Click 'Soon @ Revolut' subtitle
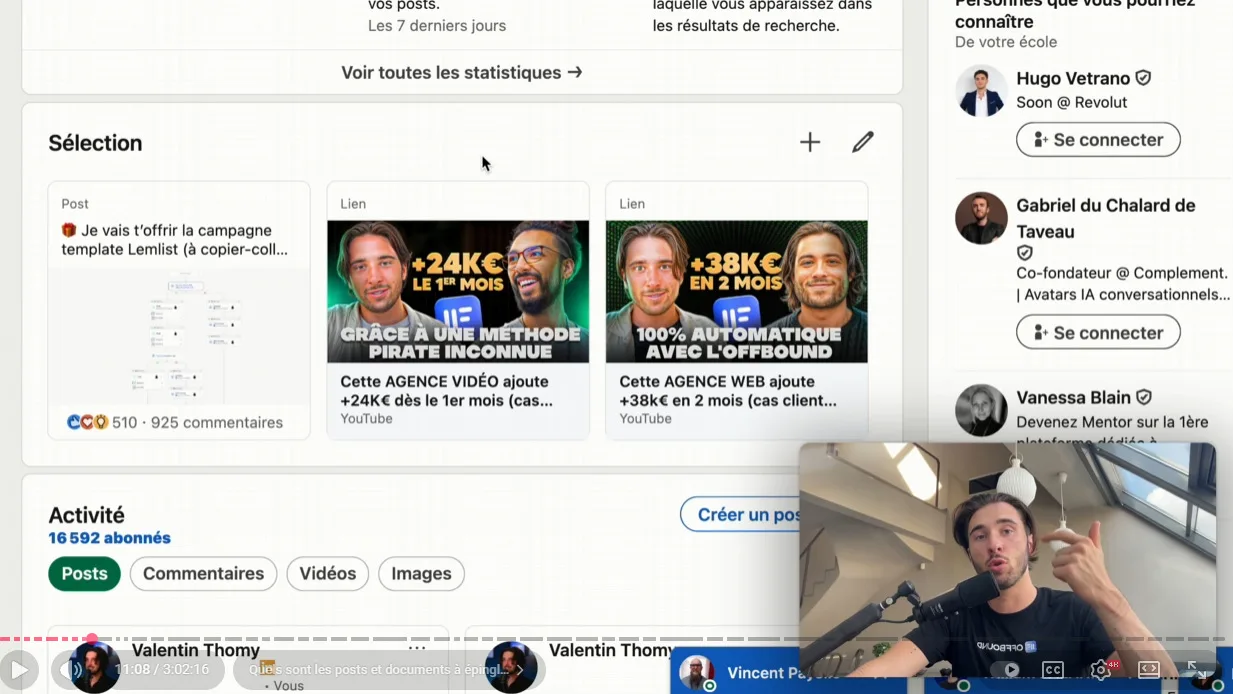Viewport: 1233px width, 694px height. click(1072, 102)
